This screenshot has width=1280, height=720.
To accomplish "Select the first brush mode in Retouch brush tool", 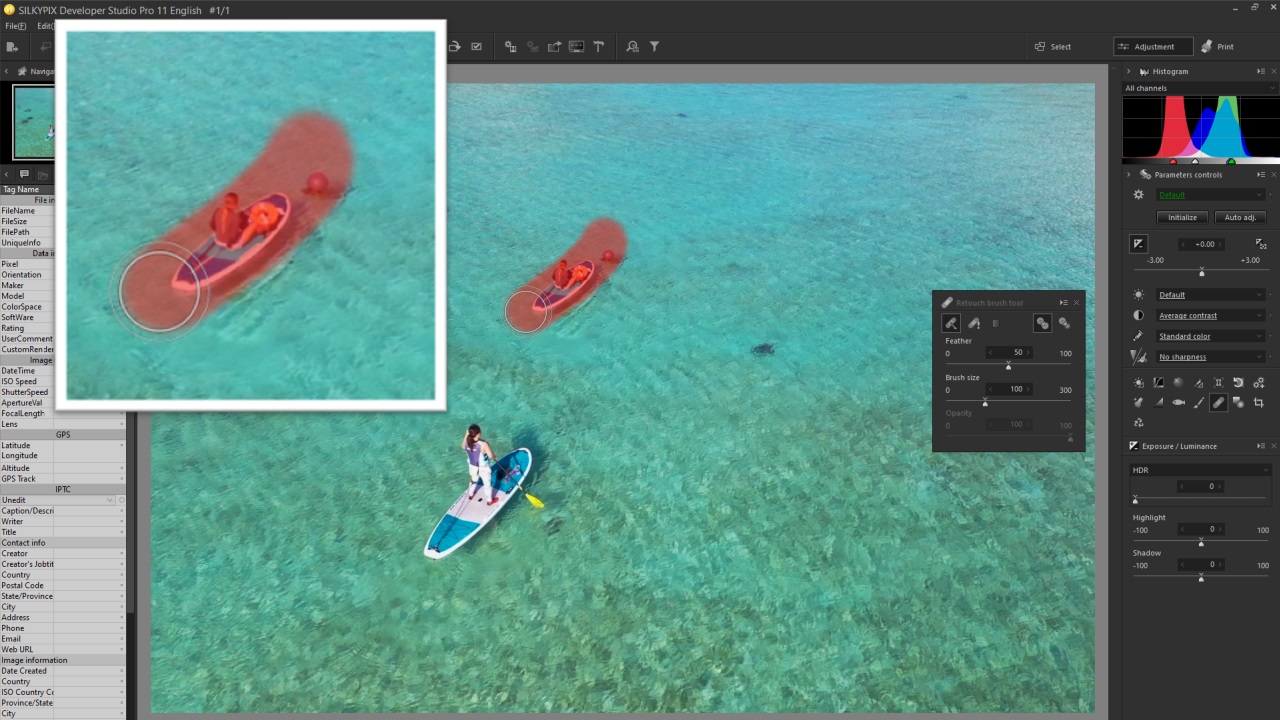I will pyautogui.click(x=951, y=323).
